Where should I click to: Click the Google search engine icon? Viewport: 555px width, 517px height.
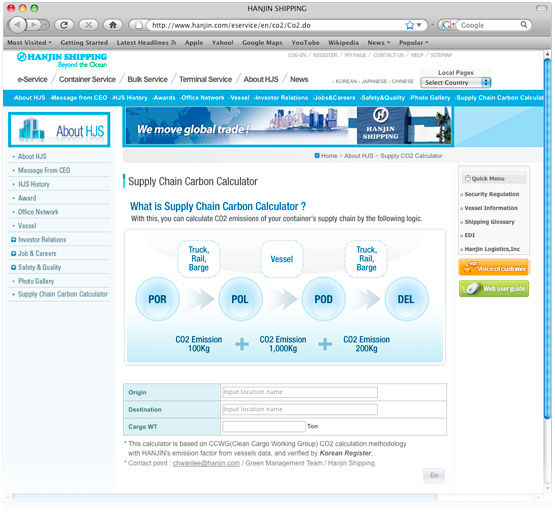click(x=446, y=25)
